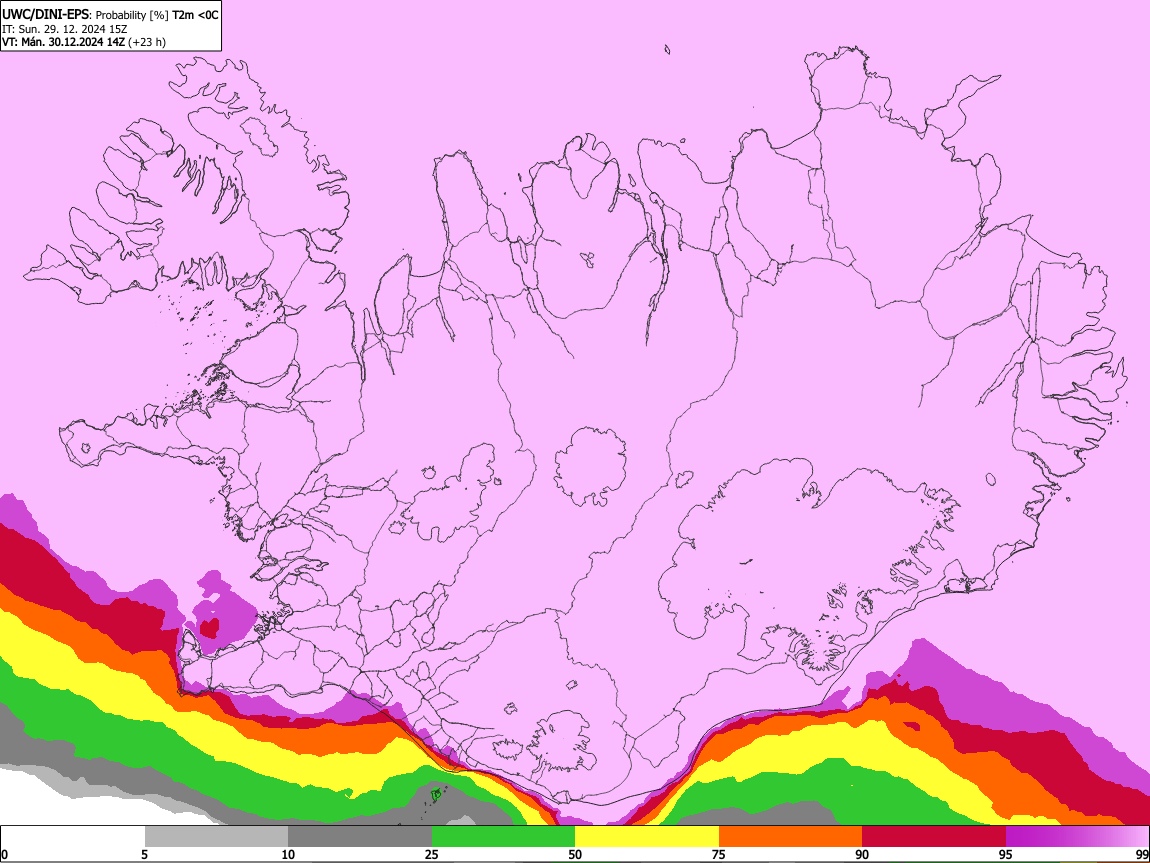Click the white 0–5% legend swatch
The image size is (1150, 863).
coord(73,837)
